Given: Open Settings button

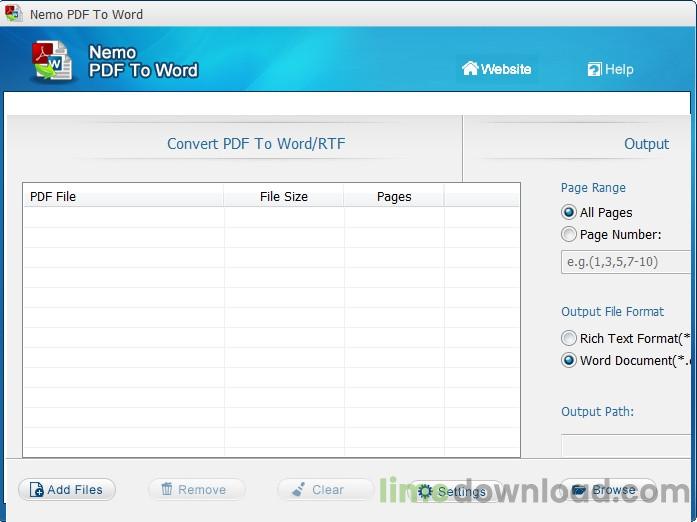Looking at the screenshot, I should coord(456,491).
